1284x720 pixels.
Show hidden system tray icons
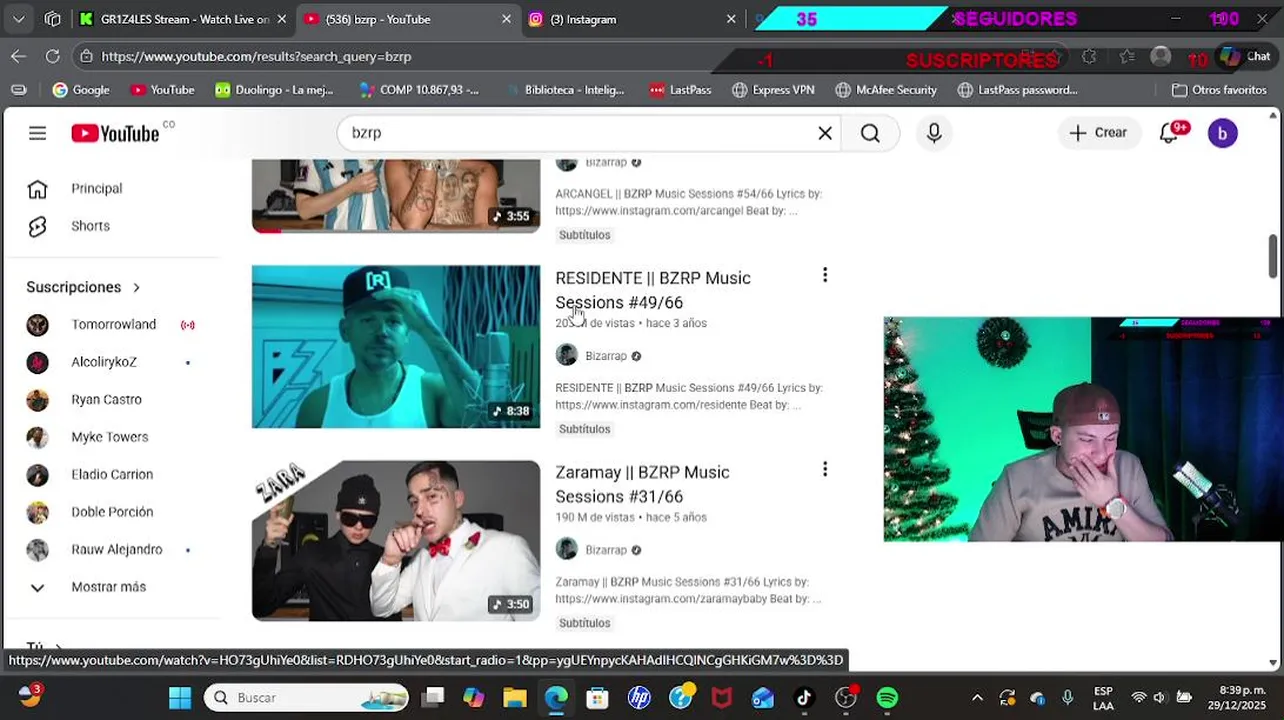tap(977, 698)
